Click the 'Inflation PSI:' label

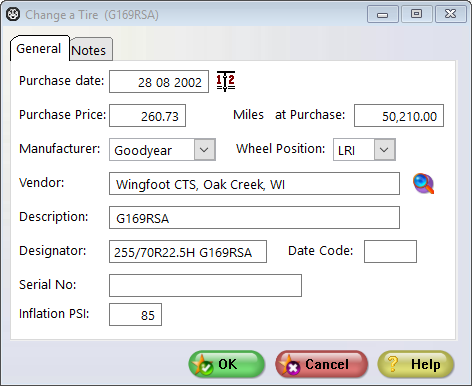click(x=54, y=314)
